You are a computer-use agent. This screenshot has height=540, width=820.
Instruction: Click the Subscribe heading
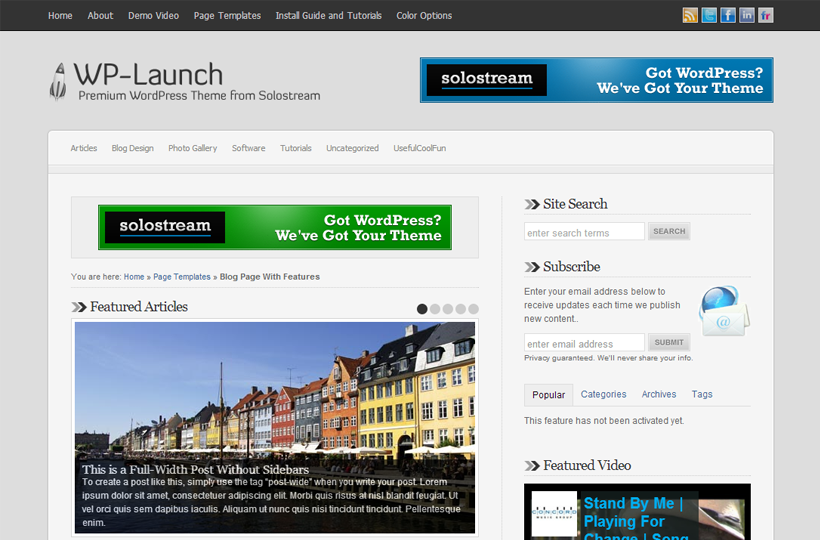(x=572, y=267)
